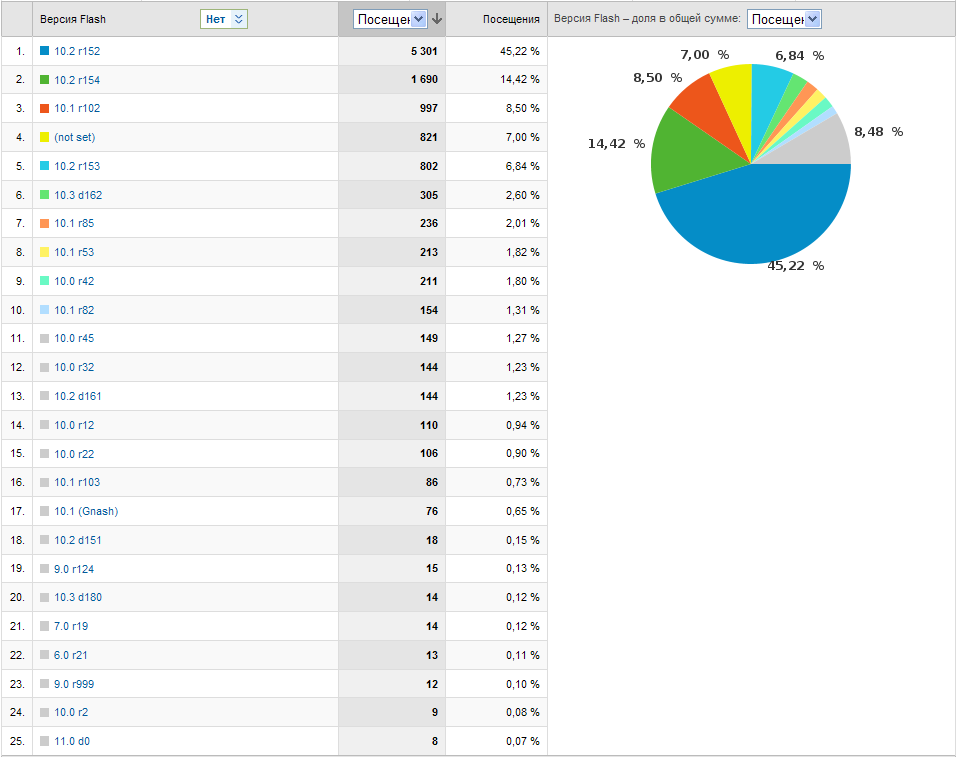This screenshot has height=757, width=957.
Task: Click the yellow swatch beside (not set)
Action: click(x=44, y=137)
